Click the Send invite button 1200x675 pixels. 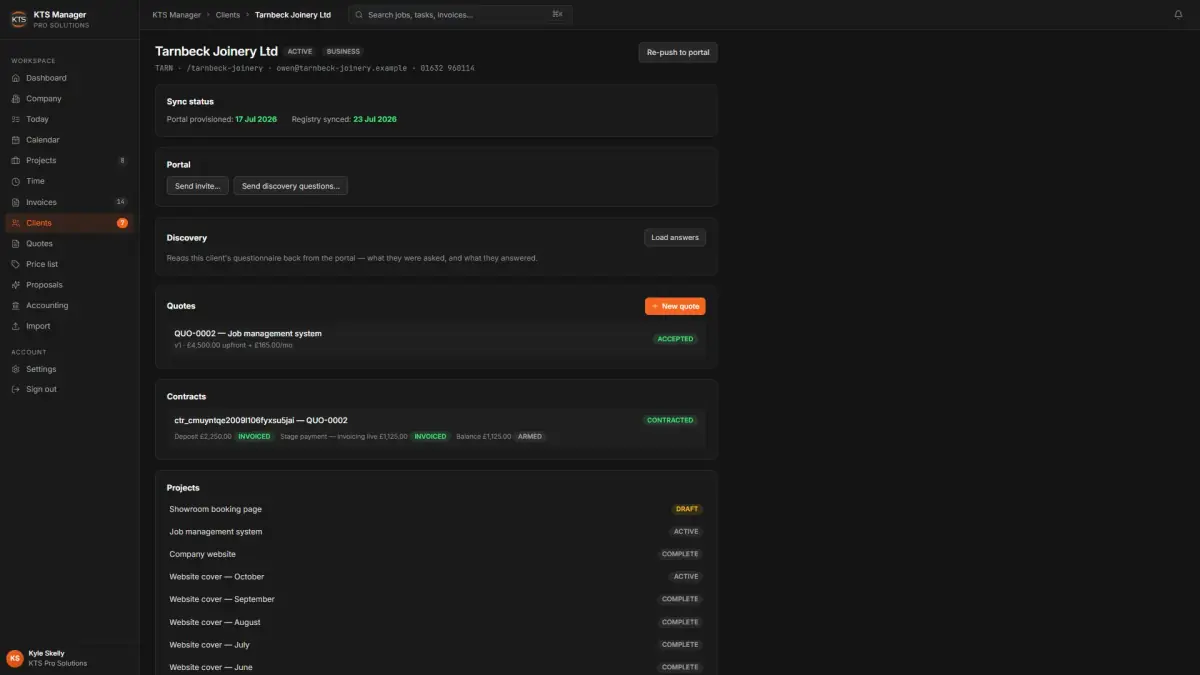198,186
